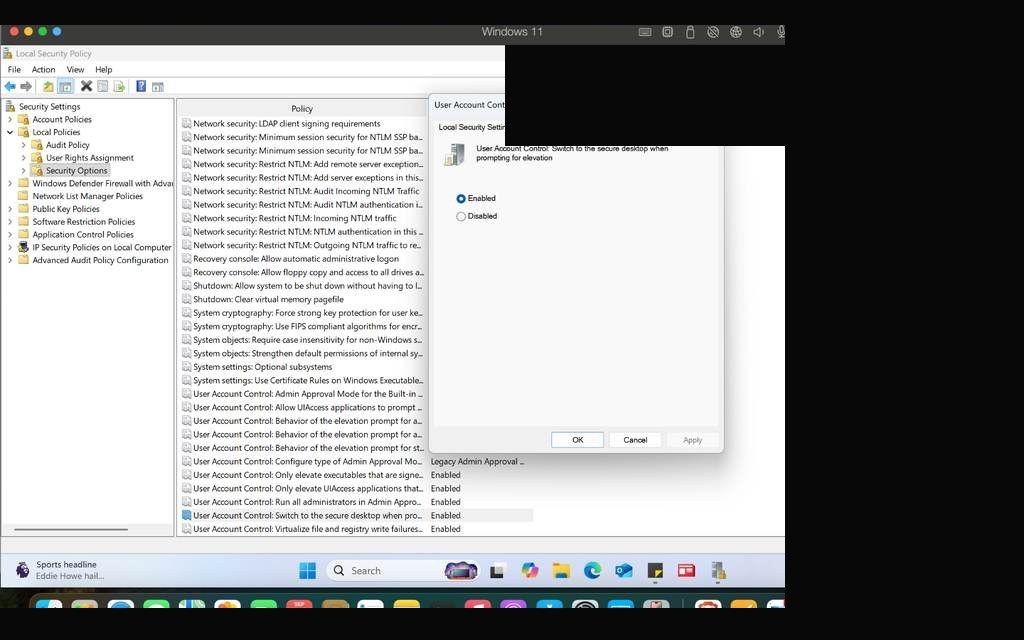Expand the Public Key Policies node

tap(10, 209)
